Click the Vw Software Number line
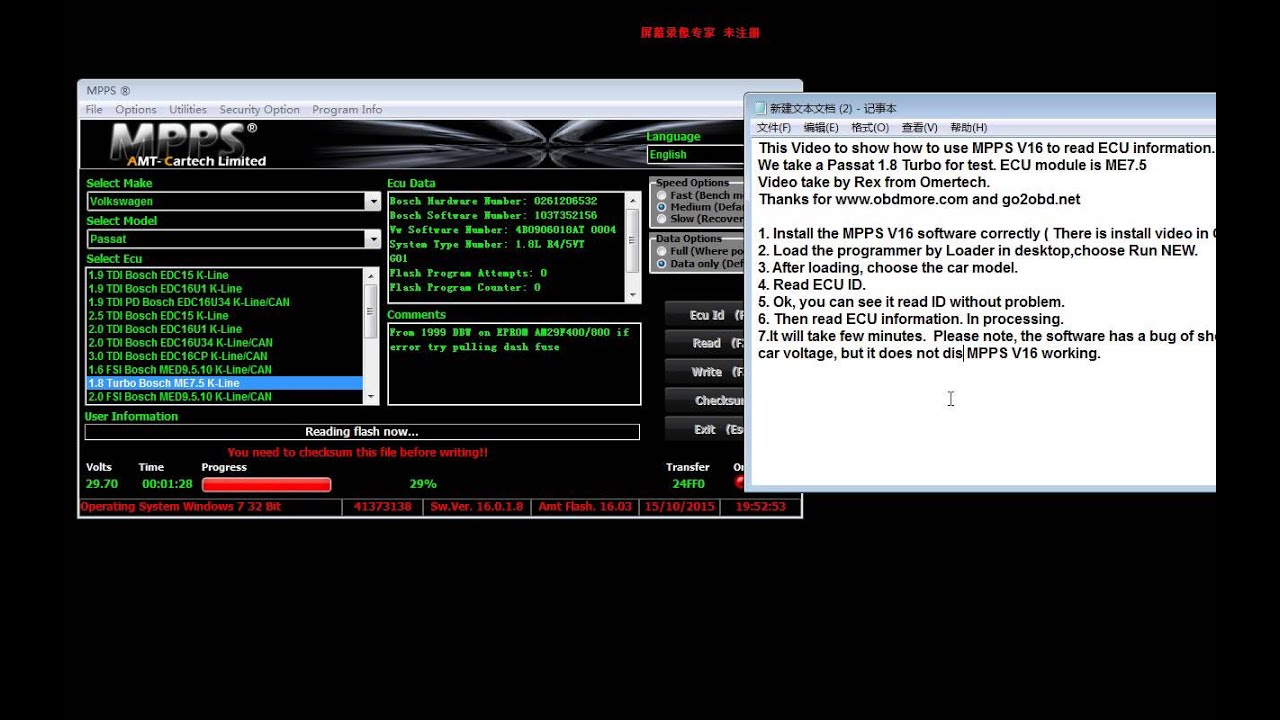Screen dimensions: 1280x720 tap(503, 229)
